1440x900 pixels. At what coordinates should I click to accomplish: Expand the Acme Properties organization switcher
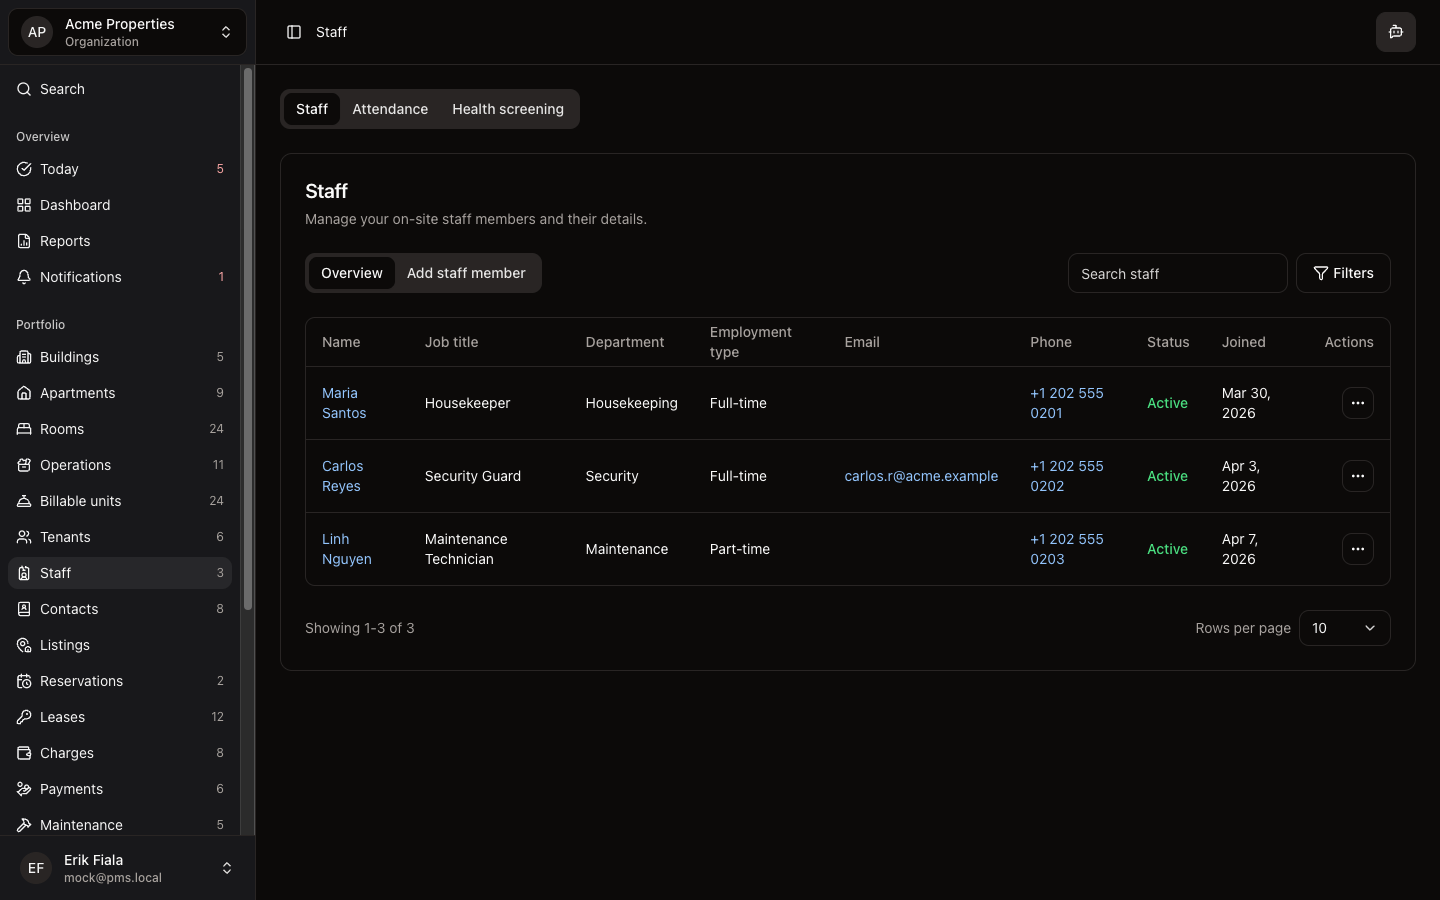coord(127,32)
